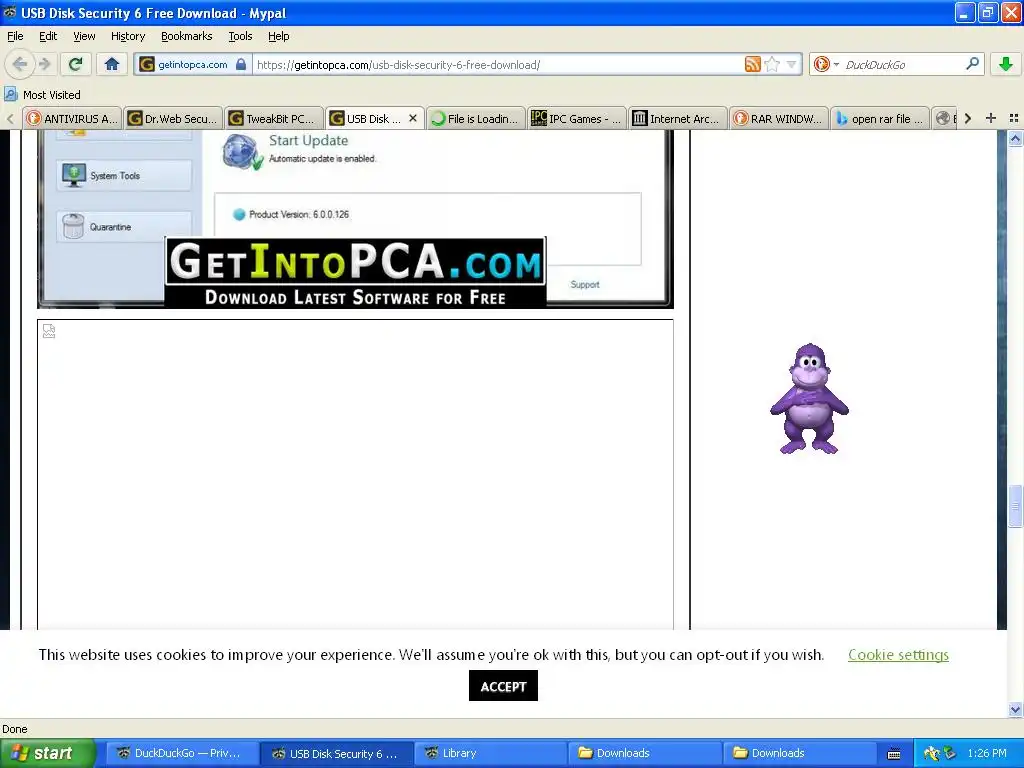The width and height of the screenshot is (1024, 768).
Task: Click the RSS feed icon in address bar
Action: pyautogui.click(x=752, y=64)
